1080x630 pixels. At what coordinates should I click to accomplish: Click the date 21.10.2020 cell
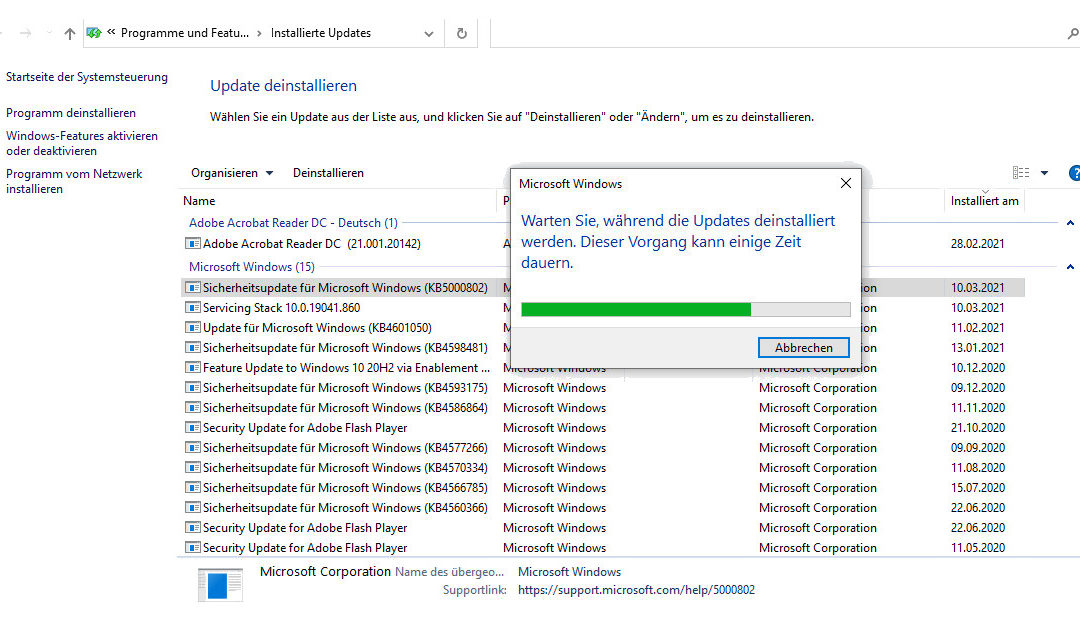coord(977,428)
